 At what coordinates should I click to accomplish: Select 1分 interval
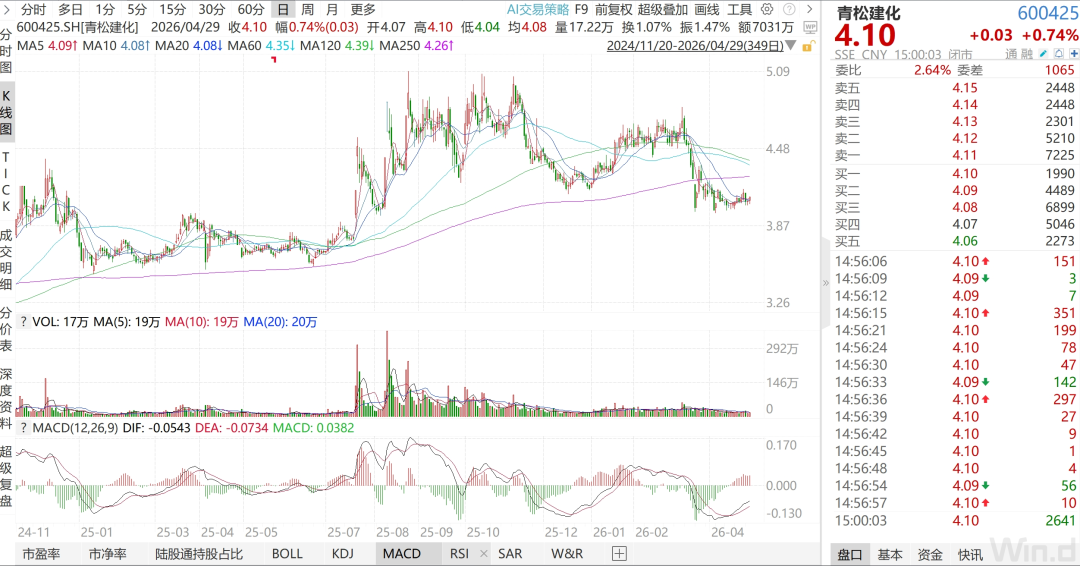[x=105, y=9]
